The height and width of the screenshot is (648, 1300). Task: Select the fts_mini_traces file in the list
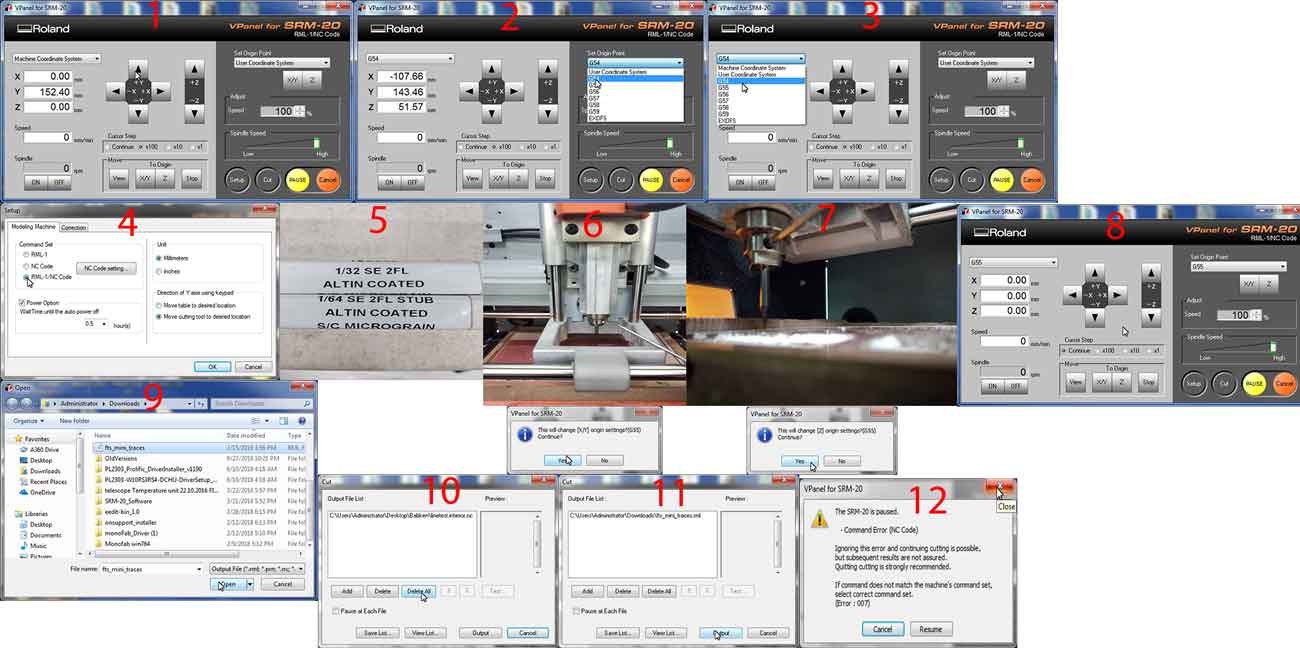coord(197,448)
